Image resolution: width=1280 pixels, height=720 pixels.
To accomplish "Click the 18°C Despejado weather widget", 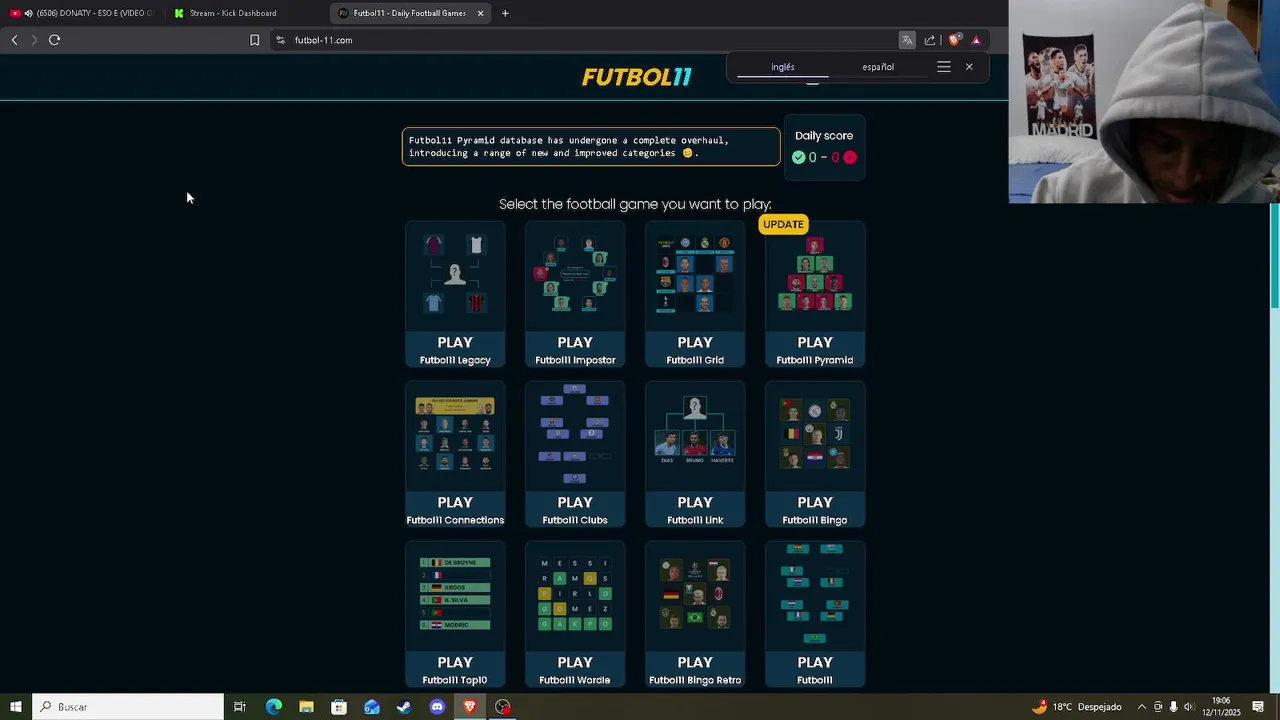I will (x=1077, y=707).
